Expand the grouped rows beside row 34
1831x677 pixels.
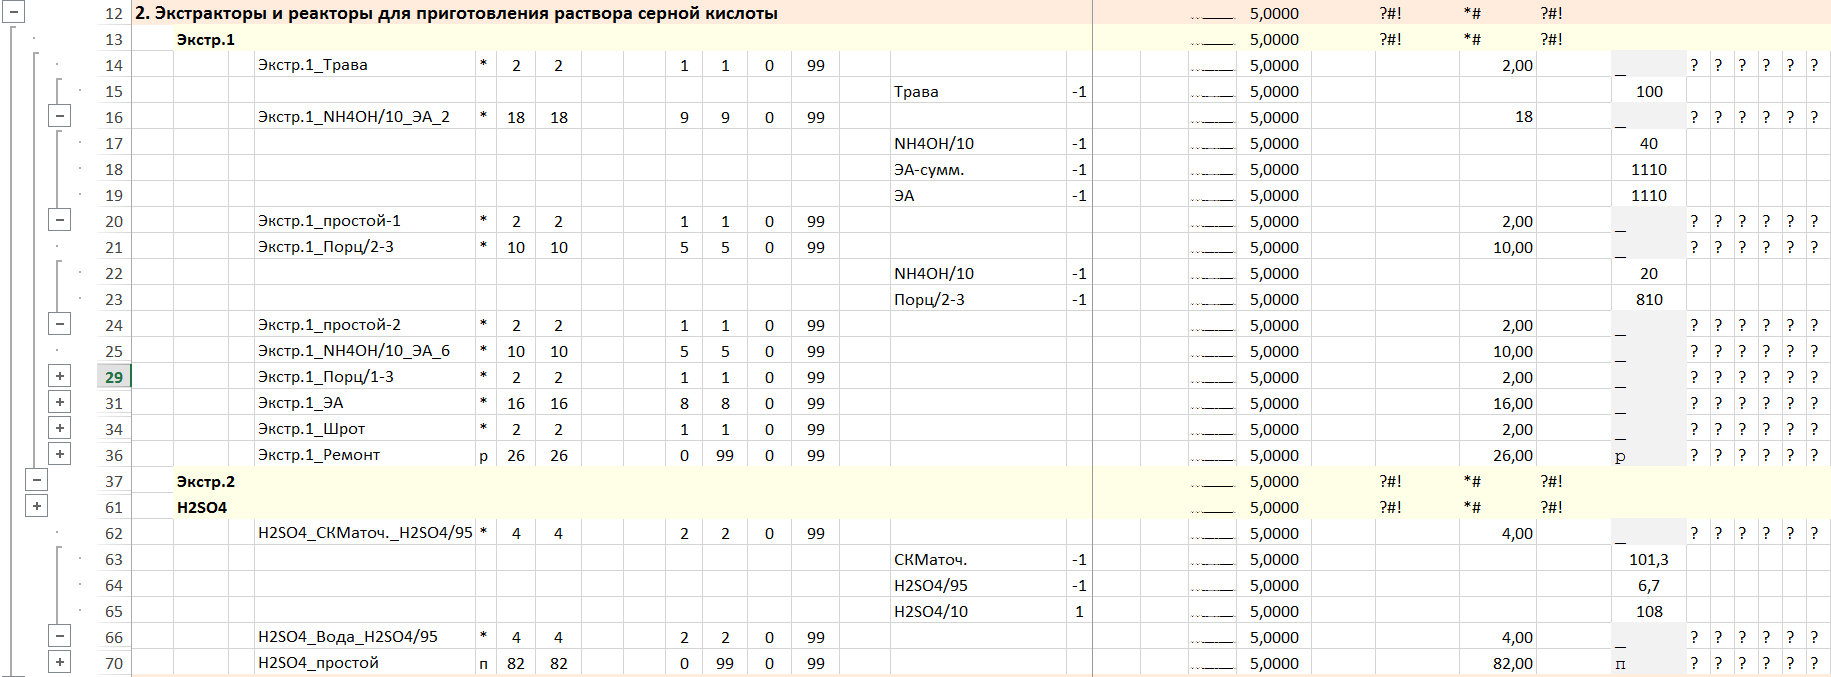60,428
